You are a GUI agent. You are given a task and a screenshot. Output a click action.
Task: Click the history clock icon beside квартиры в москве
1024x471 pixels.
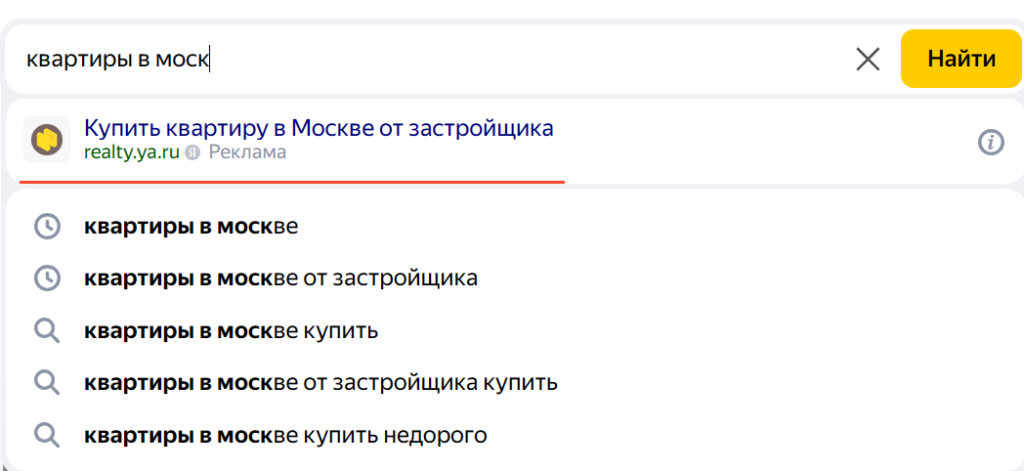point(47,227)
